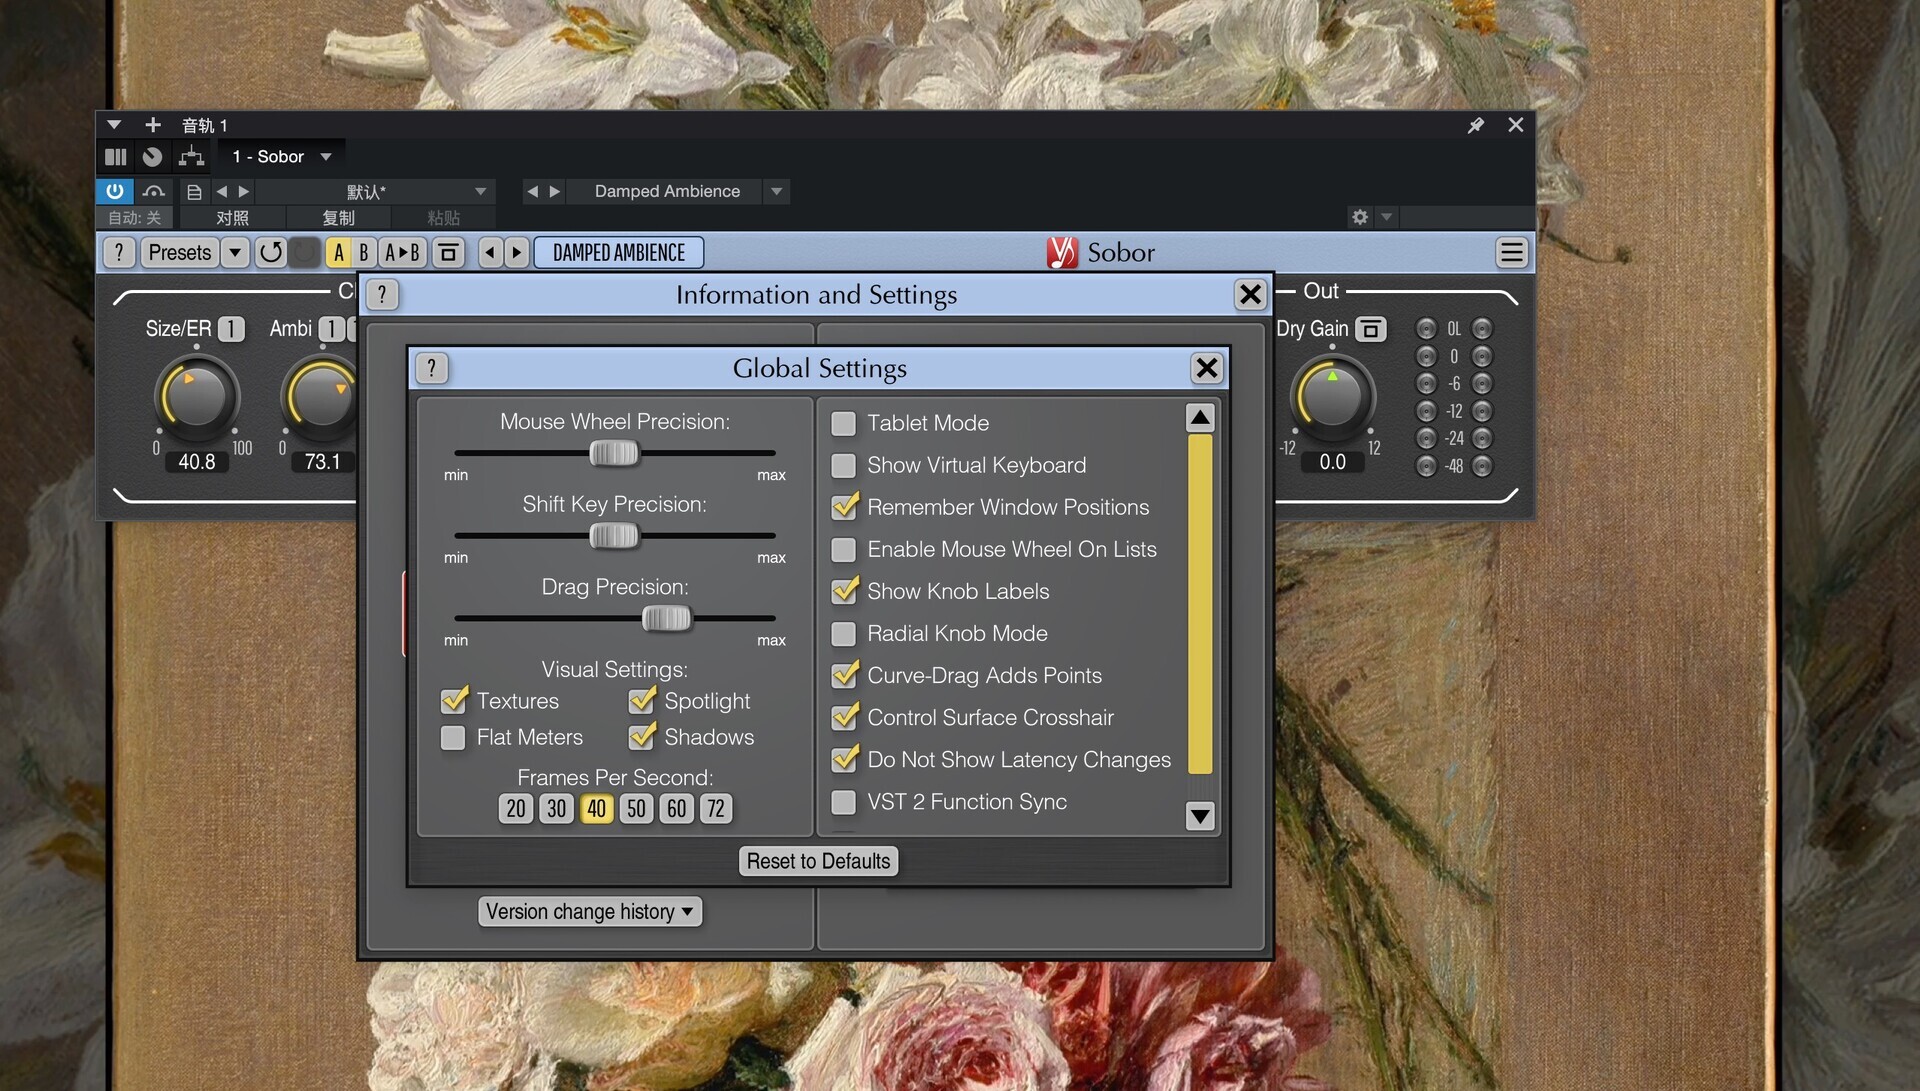This screenshot has height=1091, width=1920.
Task: Copy state A to B button
Action: click(x=402, y=253)
